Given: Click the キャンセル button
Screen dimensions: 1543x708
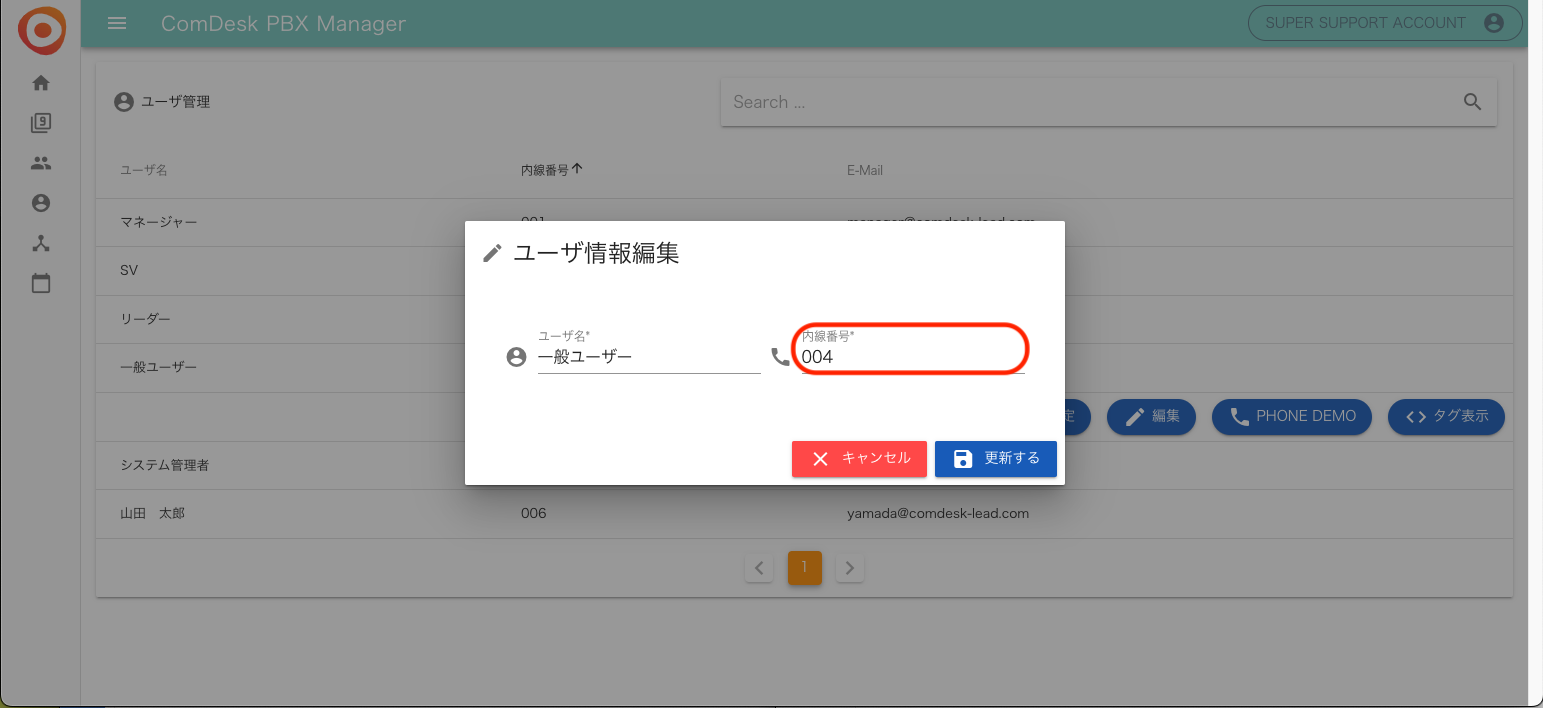Looking at the screenshot, I should click(x=859, y=459).
